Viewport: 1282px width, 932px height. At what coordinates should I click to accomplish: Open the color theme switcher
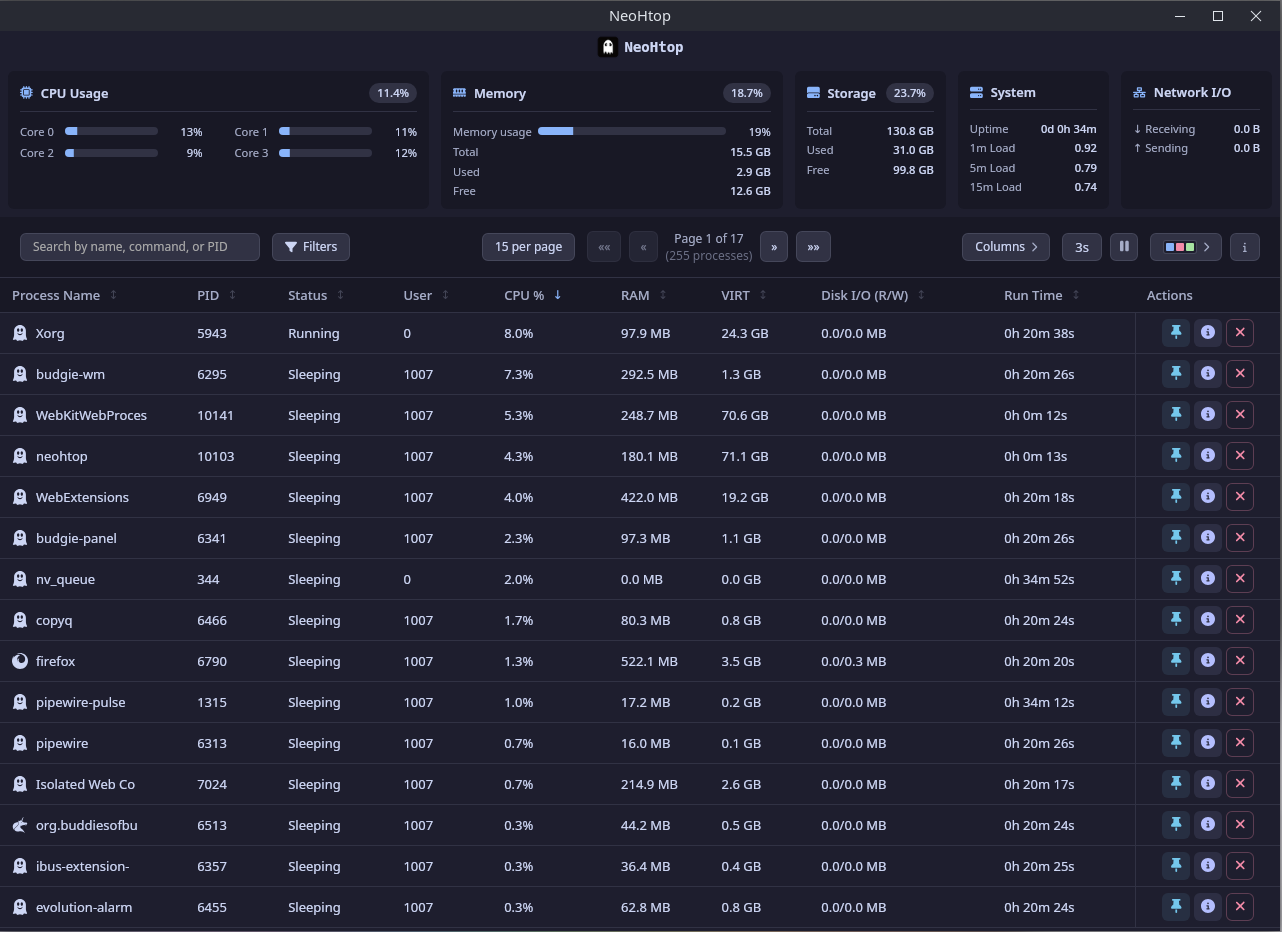1186,247
